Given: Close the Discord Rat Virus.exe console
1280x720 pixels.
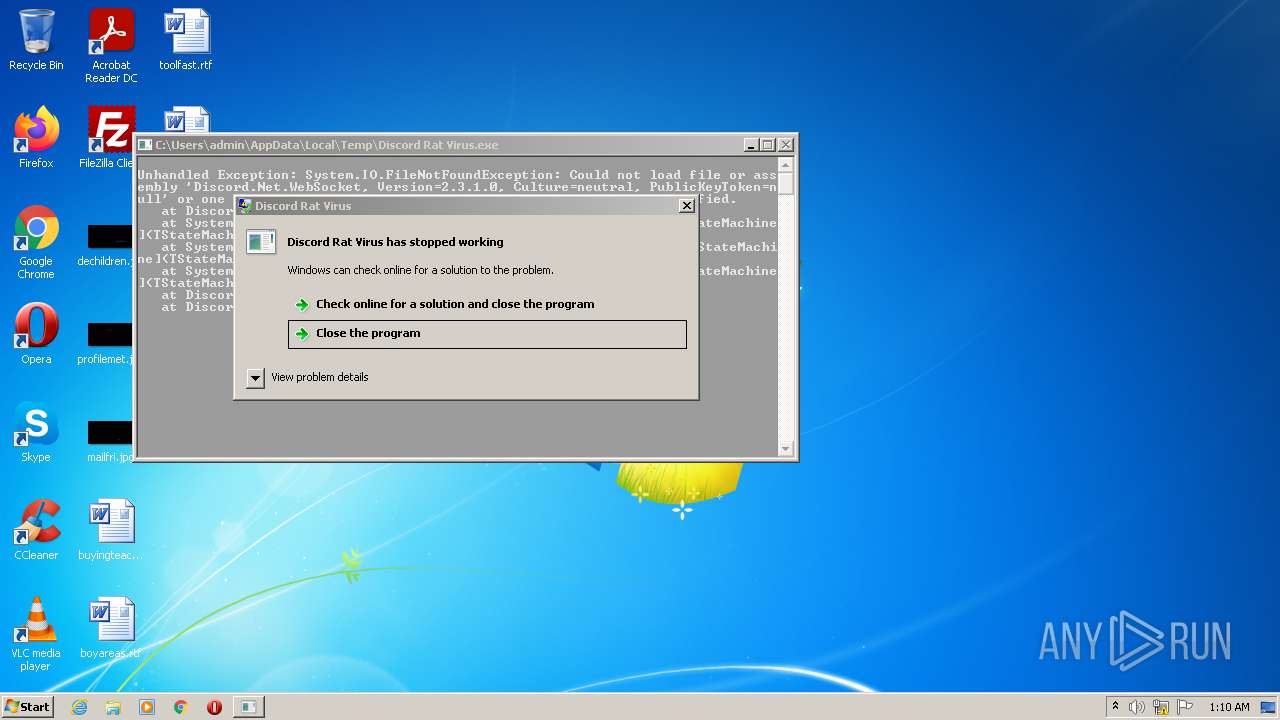Looking at the screenshot, I should pos(785,145).
